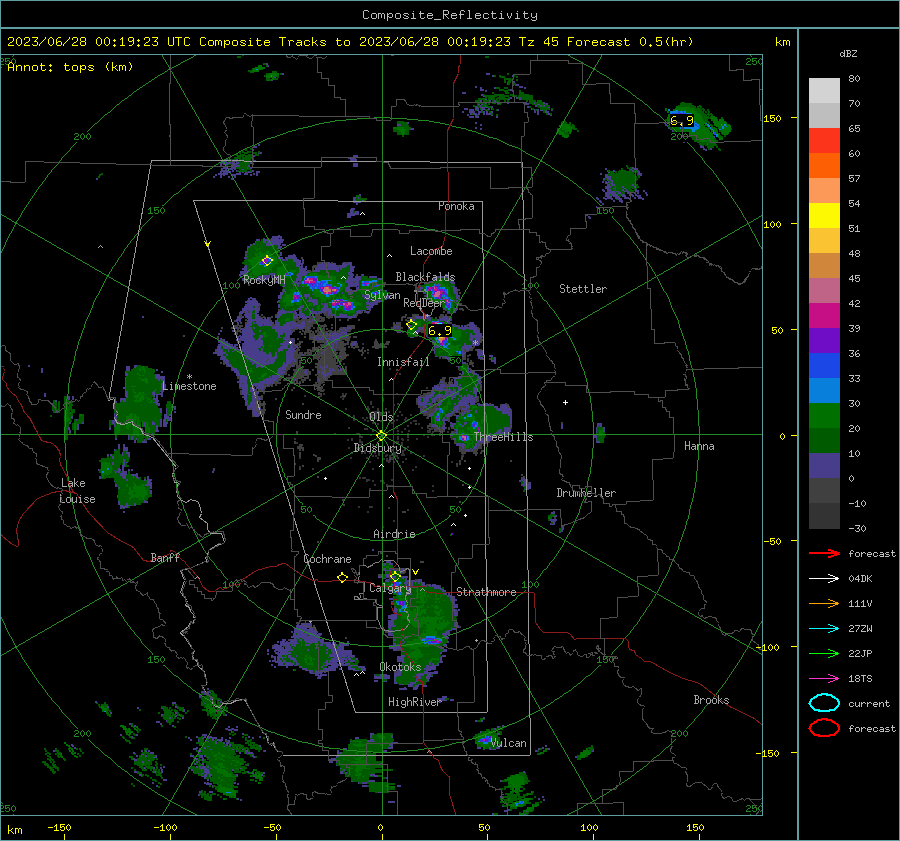
Task: Click the RockyMH label
Action: pyautogui.click(x=264, y=280)
